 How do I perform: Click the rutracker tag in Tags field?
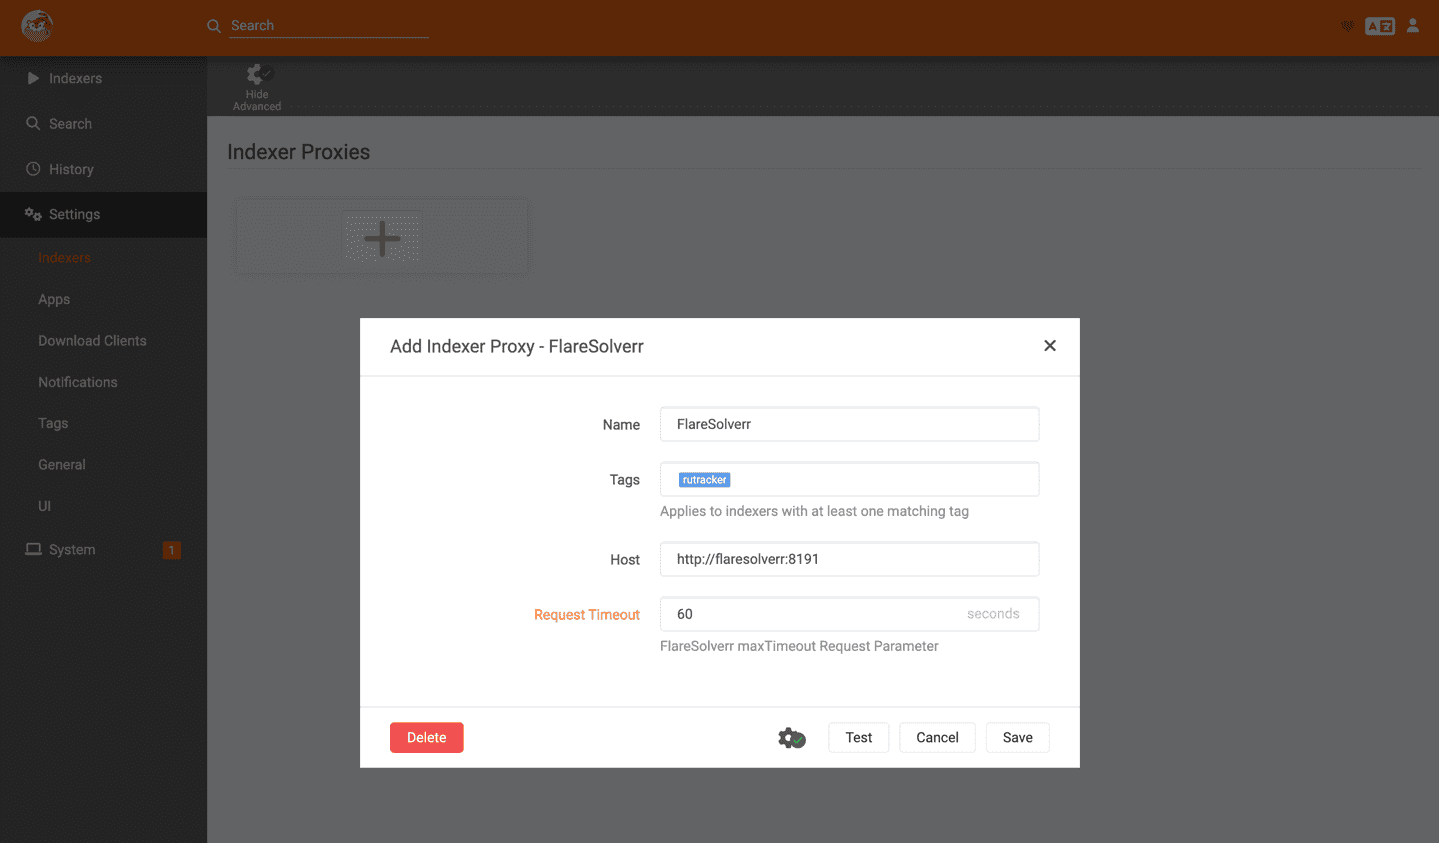click(705, 480)
